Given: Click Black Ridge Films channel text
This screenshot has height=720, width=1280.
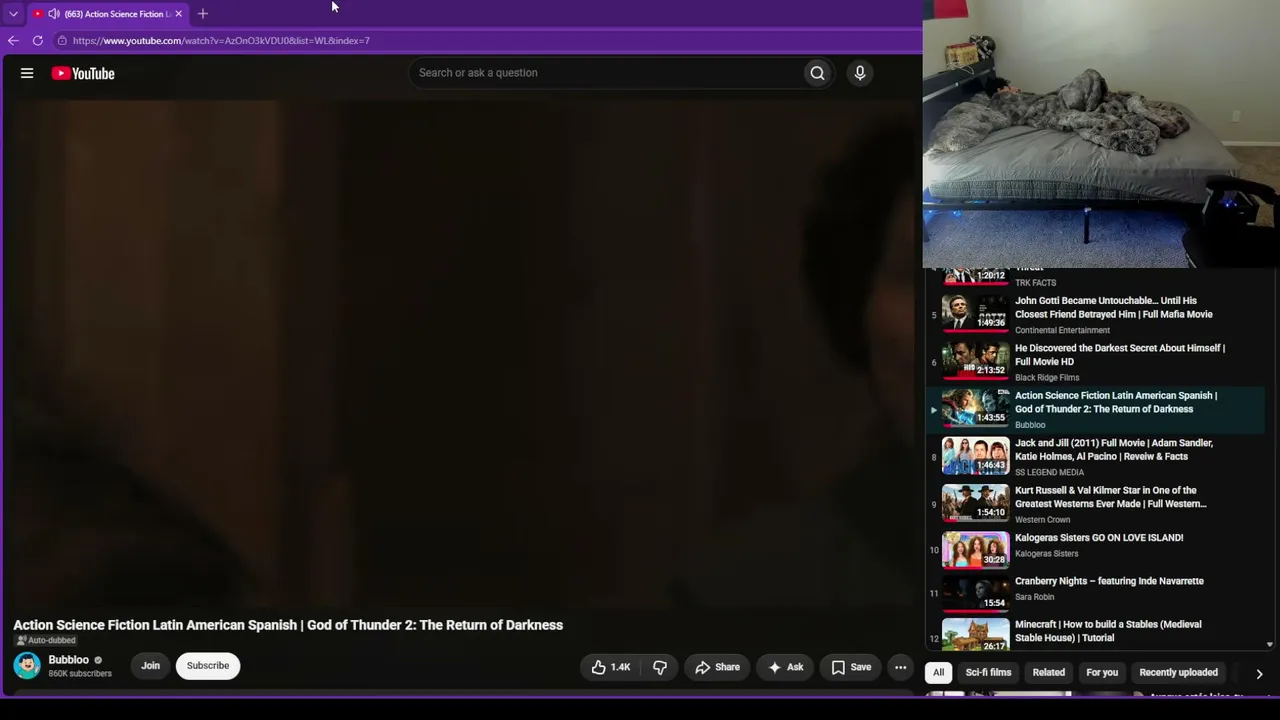Looking at the screenshot, I should tap(1047, 378).
